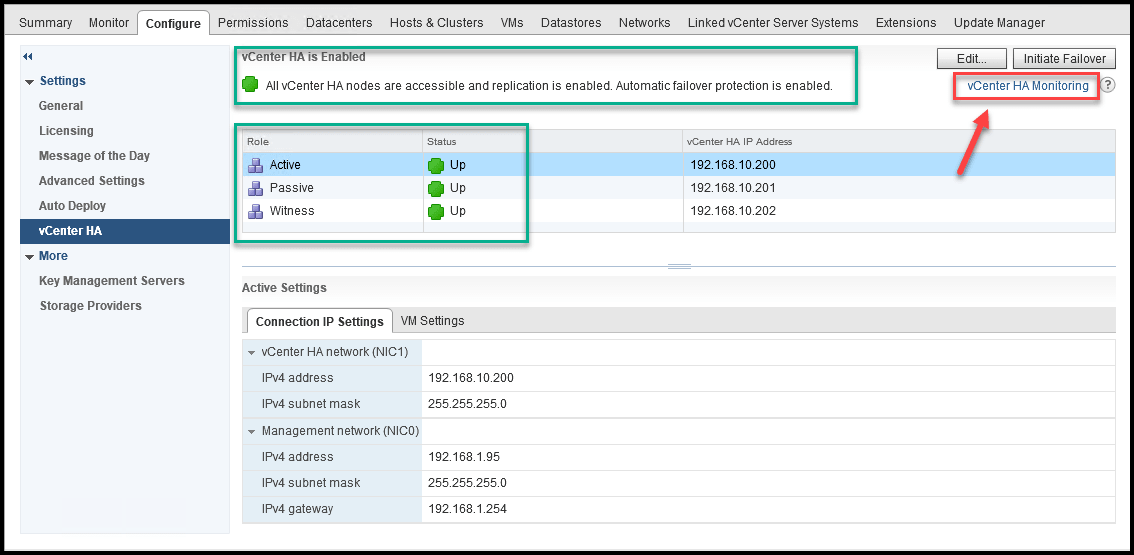Click the help question mark icon
The image size is (1134, 555).
(x=1108, y=85)
